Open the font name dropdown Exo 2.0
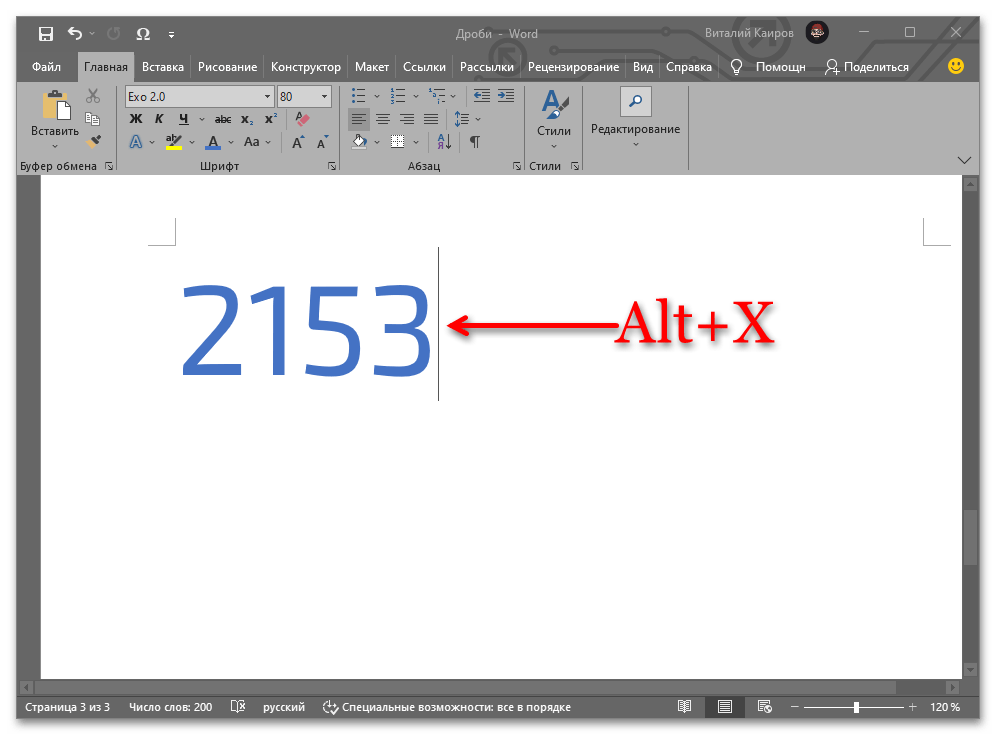Screen dimensions: 996x735 [267, 96]
